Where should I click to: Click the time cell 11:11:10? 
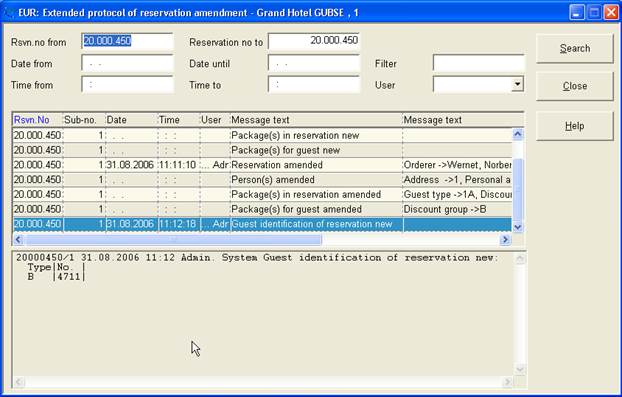click(178, 165)
